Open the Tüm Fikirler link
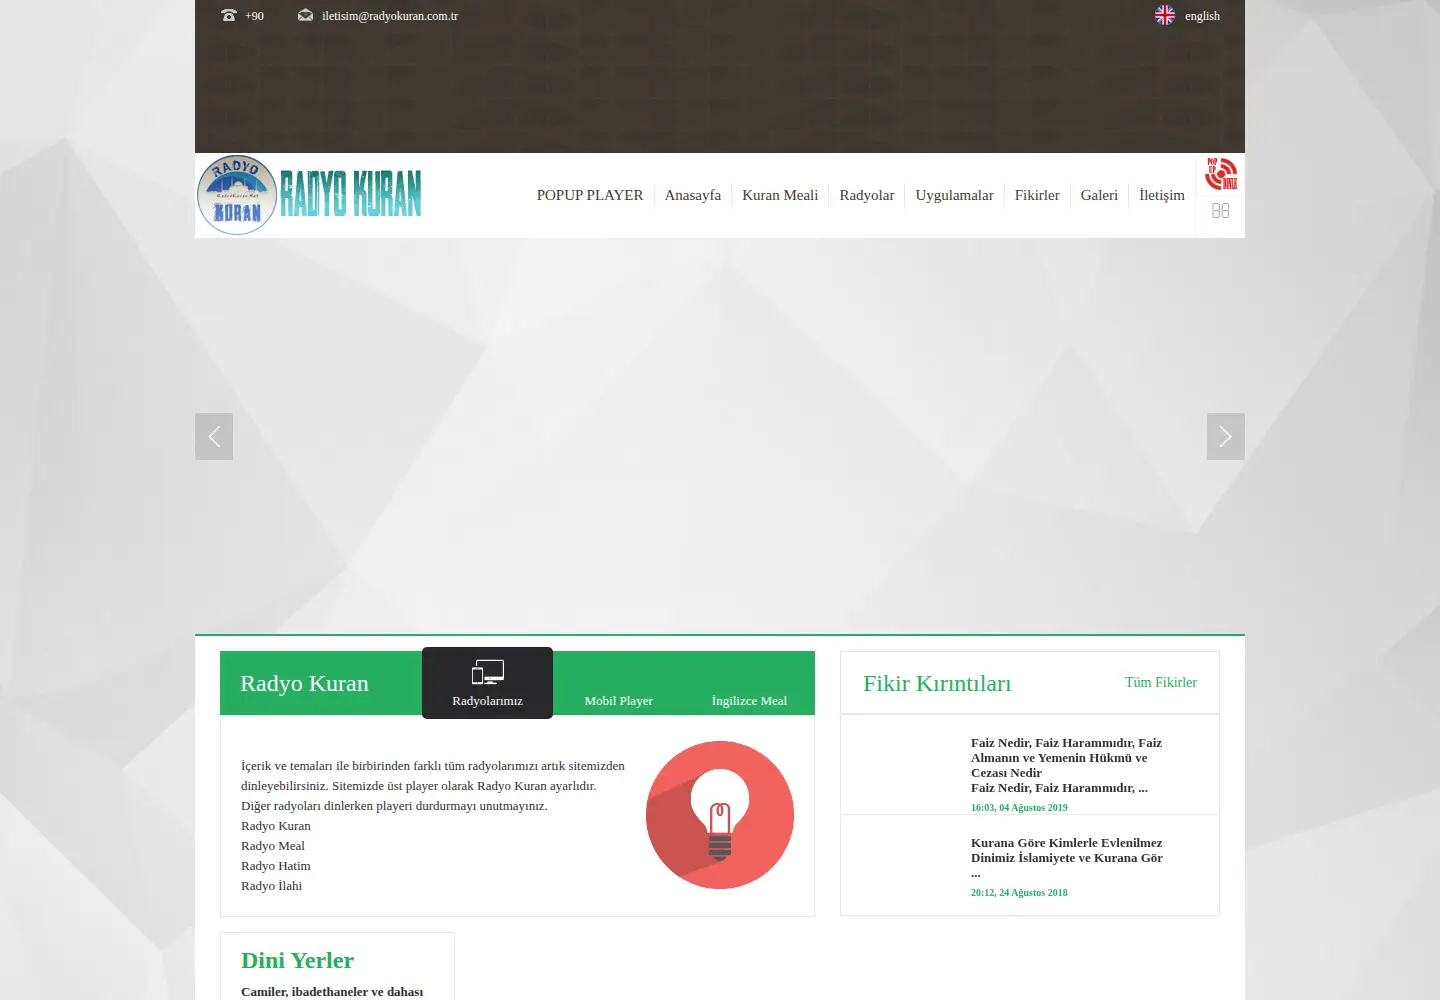This screenshot has height=1000, width=1440. [1161, 682]
